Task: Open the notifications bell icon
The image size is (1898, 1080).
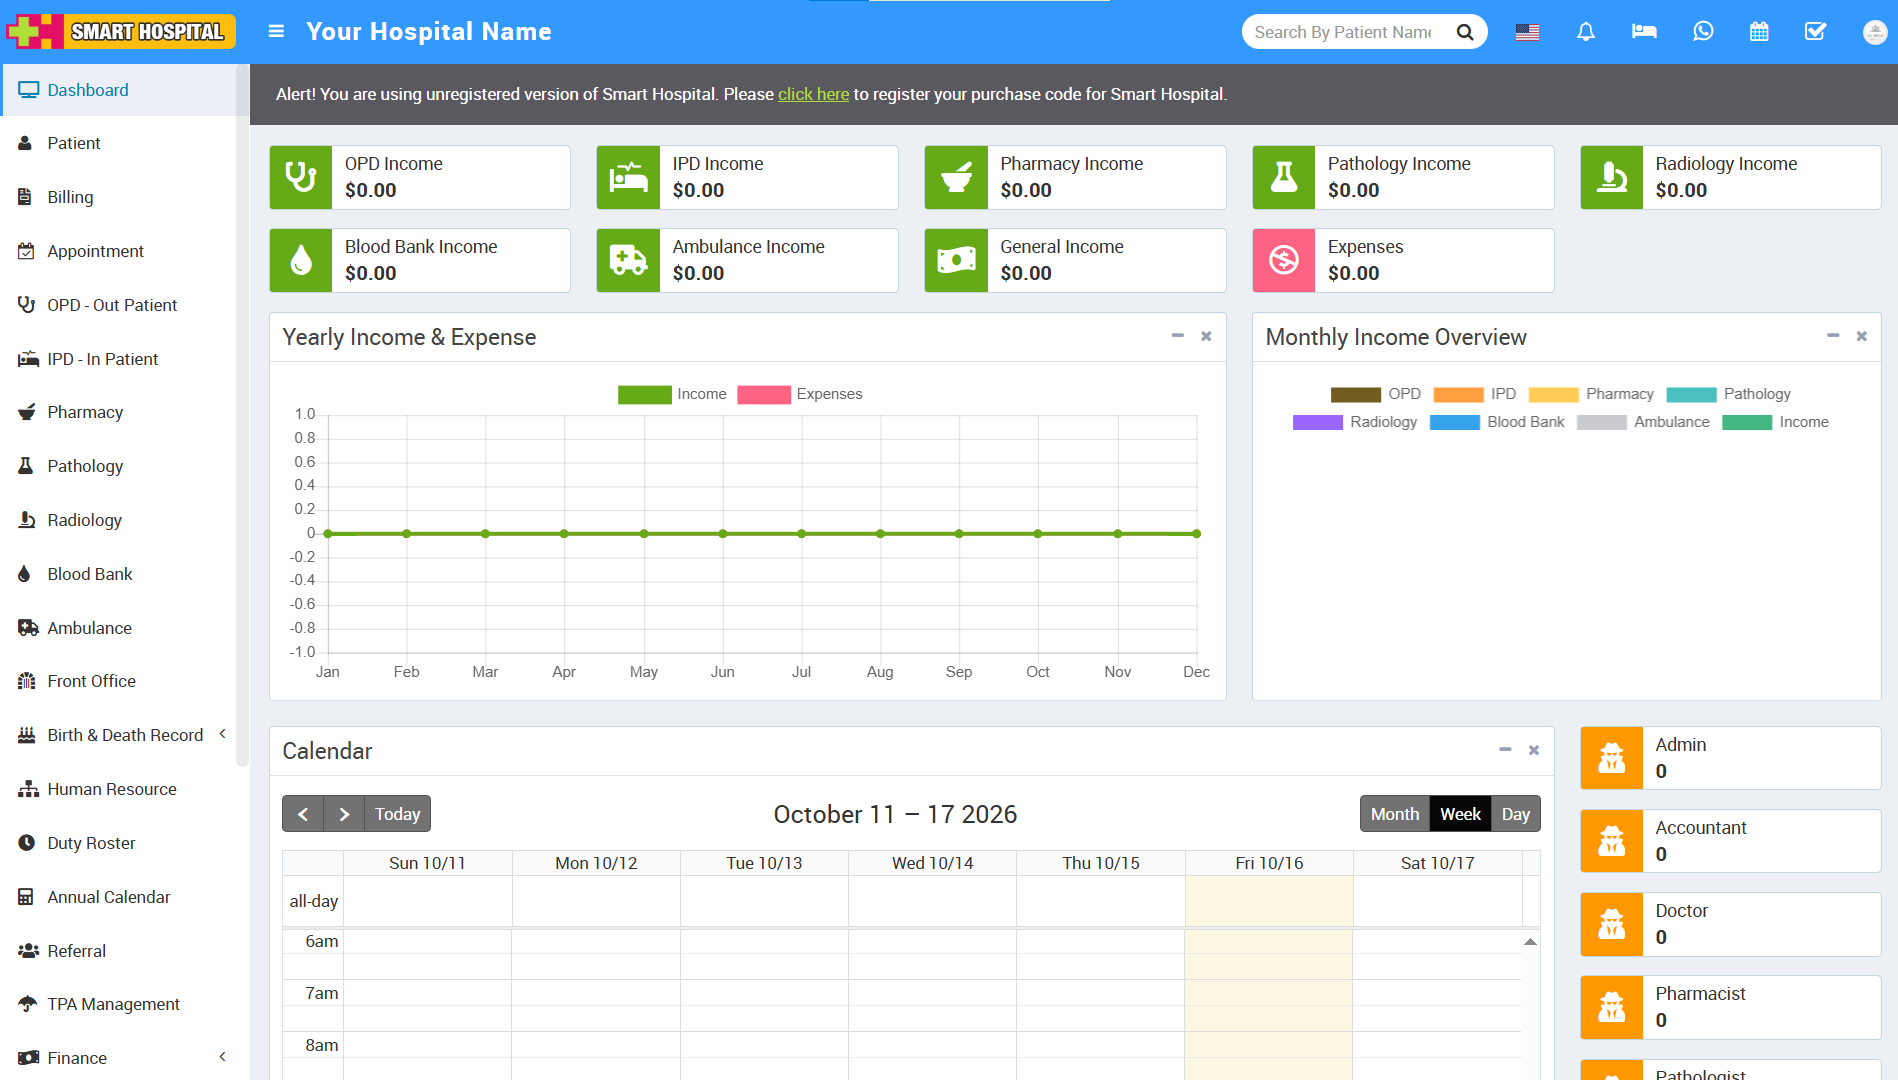Action: [x=1586, y=32]
